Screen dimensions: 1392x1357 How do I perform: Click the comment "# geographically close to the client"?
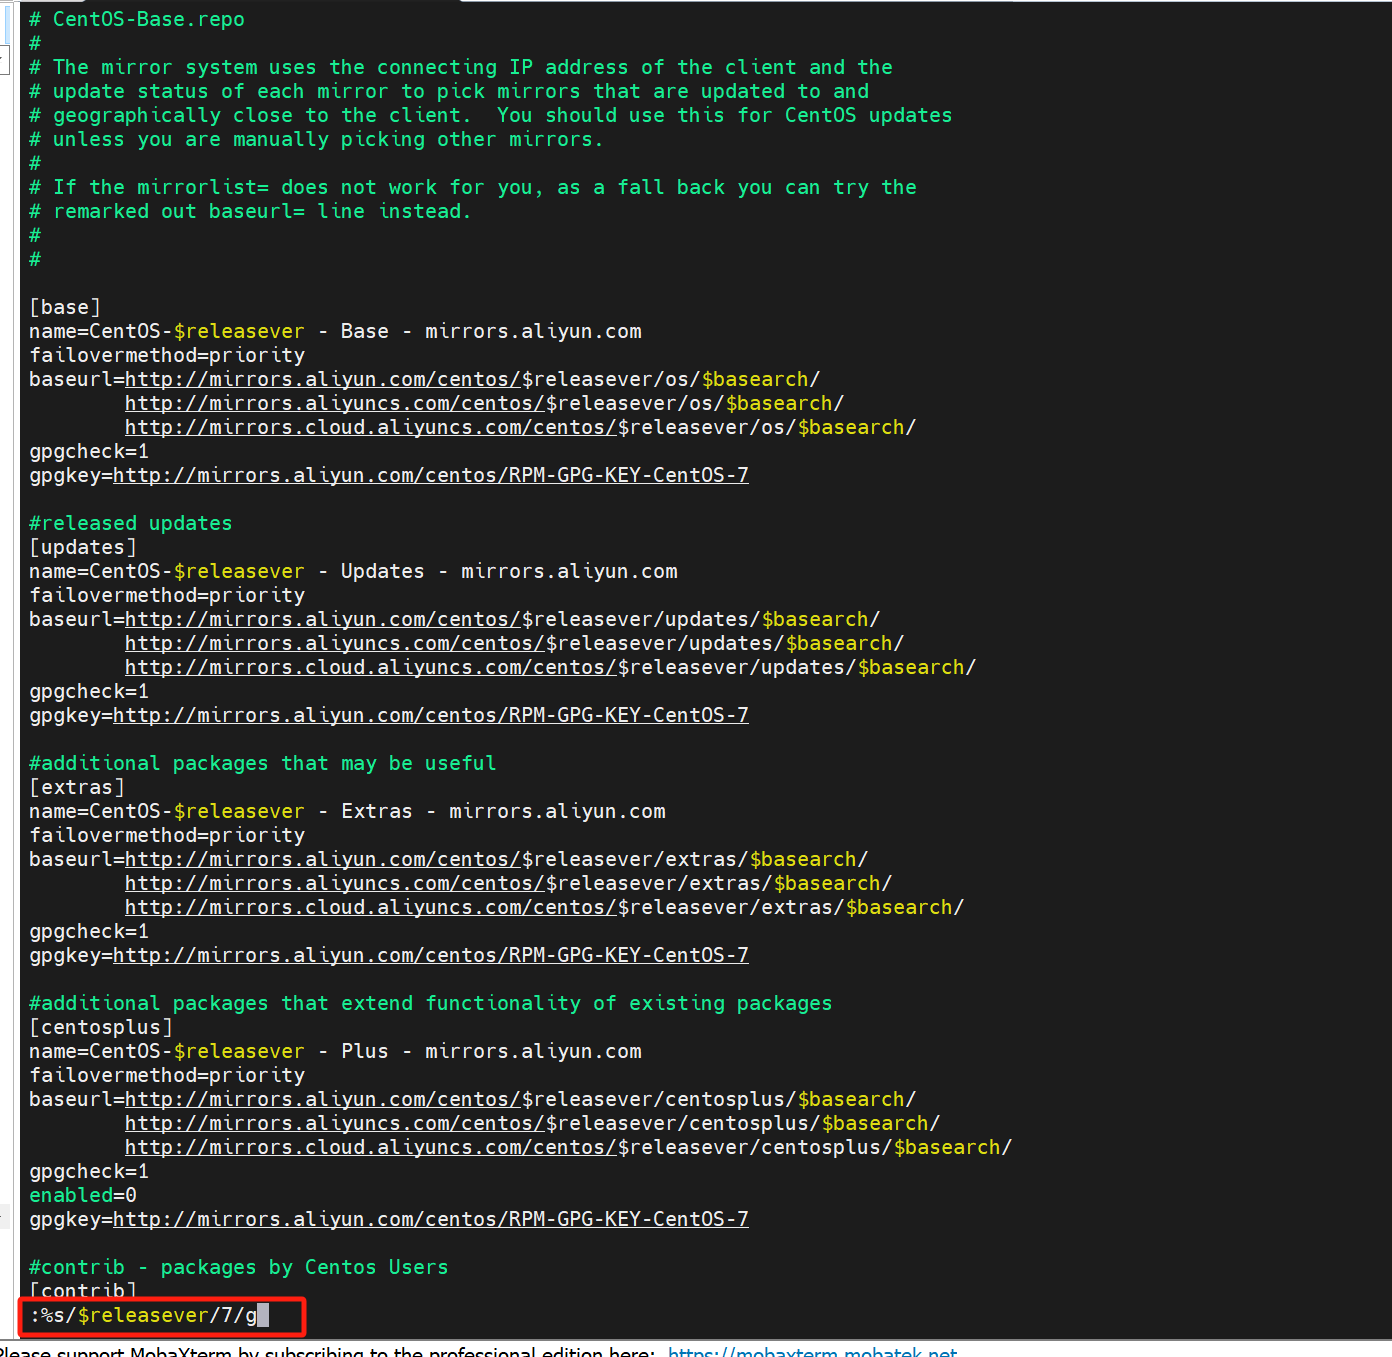[491, 115]
